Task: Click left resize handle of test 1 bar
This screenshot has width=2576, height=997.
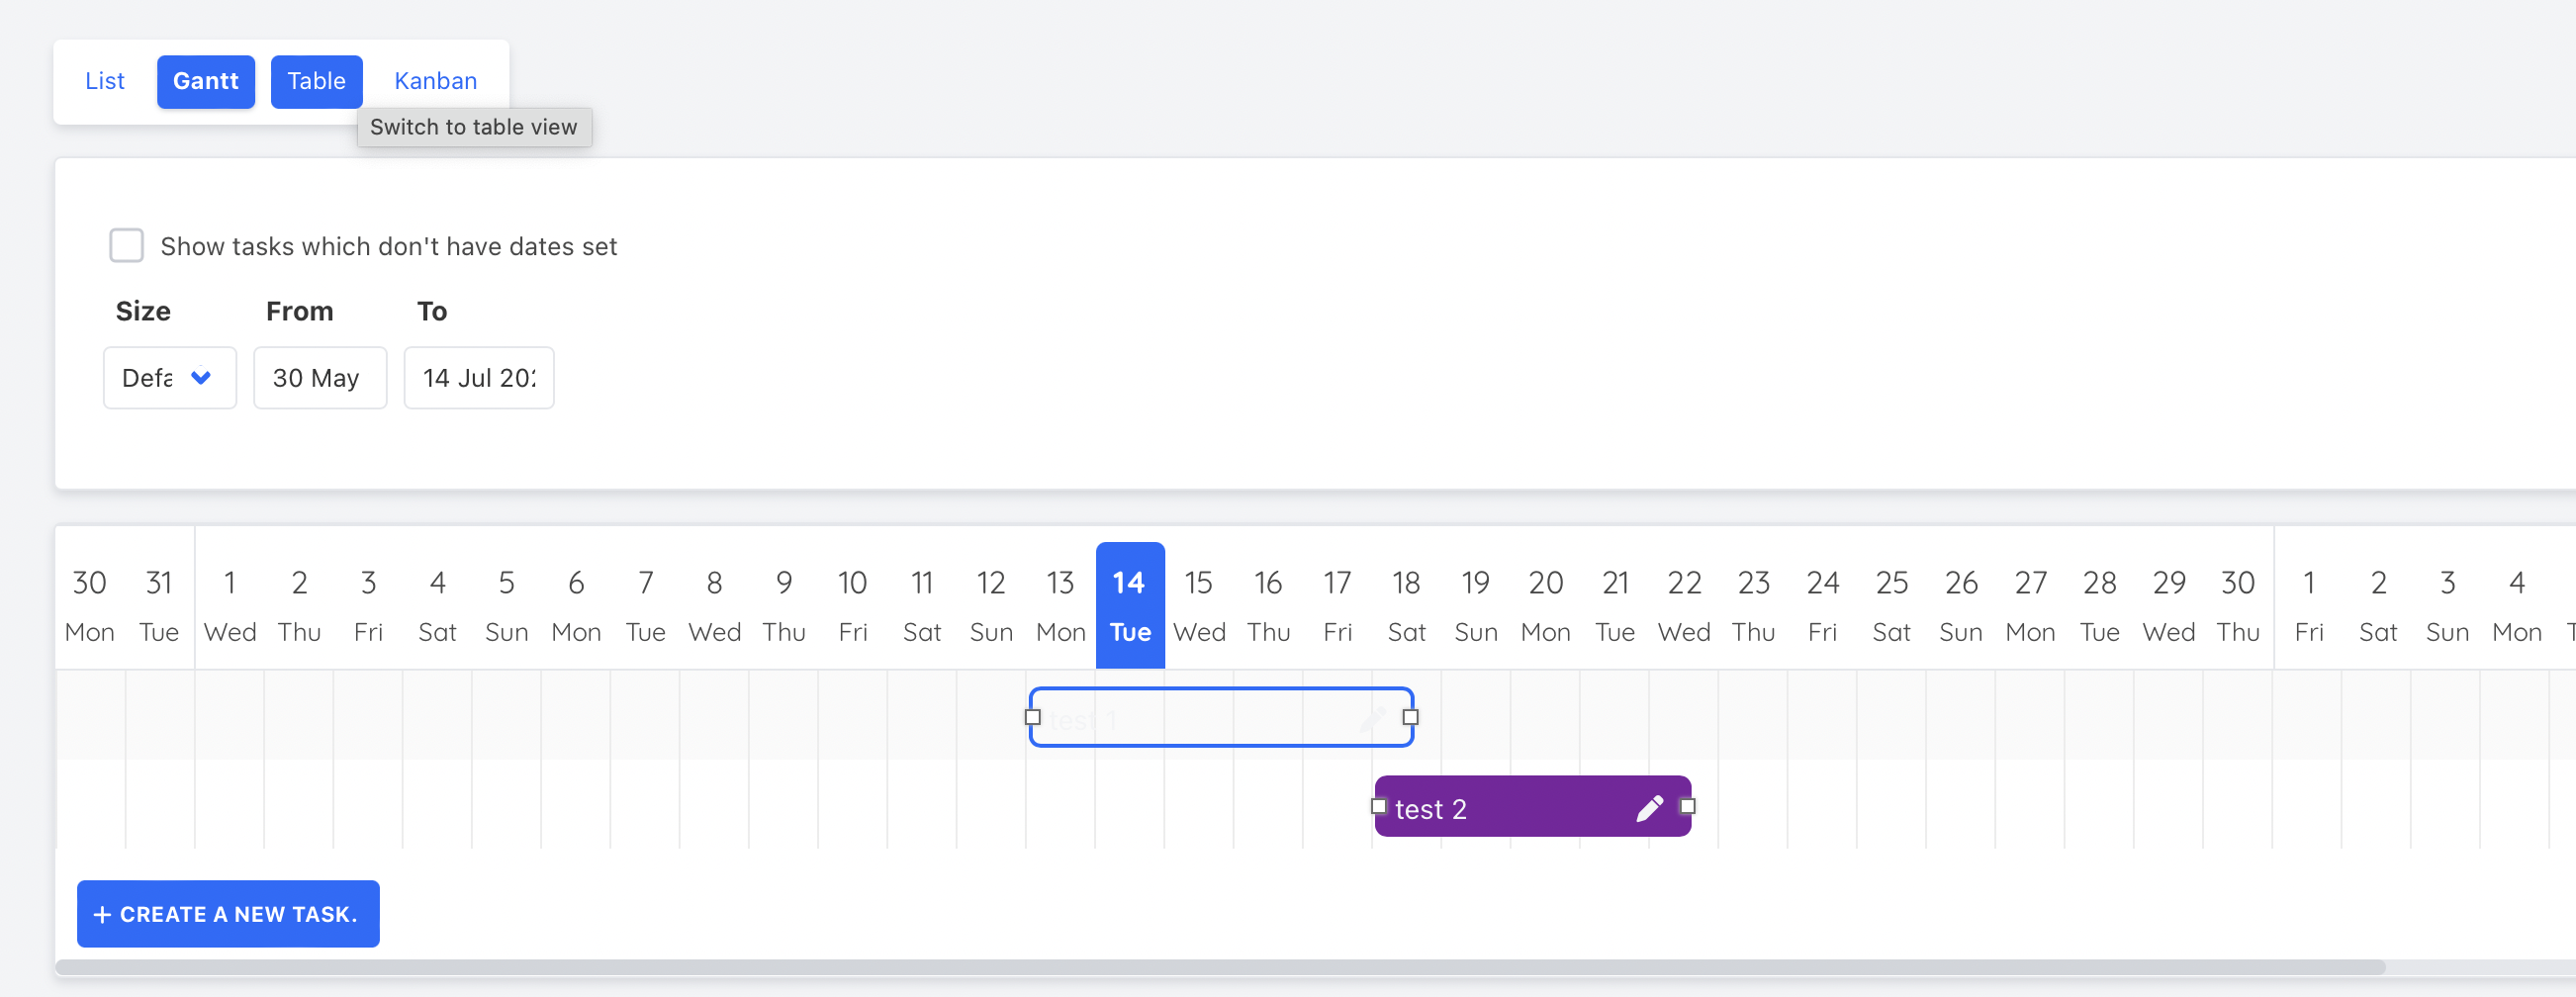Action: click(x=1033, y=717)
